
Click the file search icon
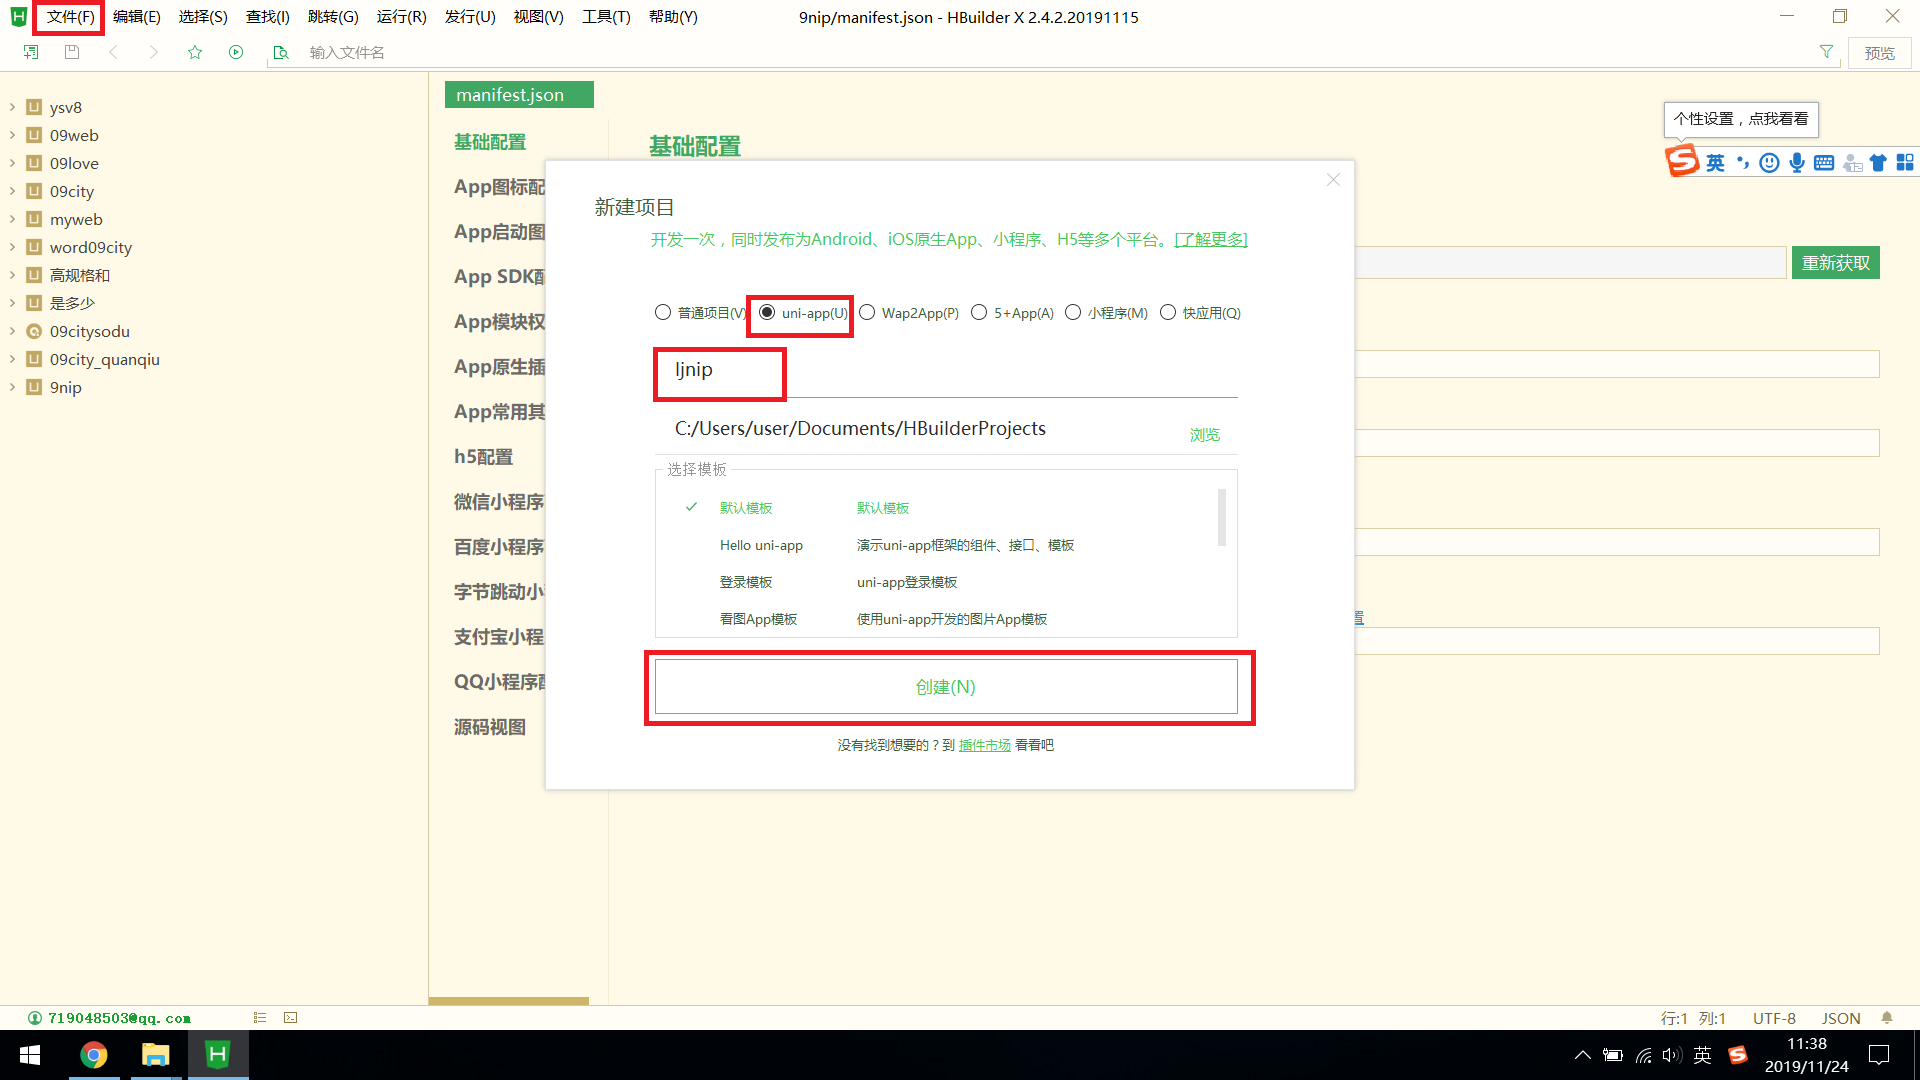pos(281,52)
